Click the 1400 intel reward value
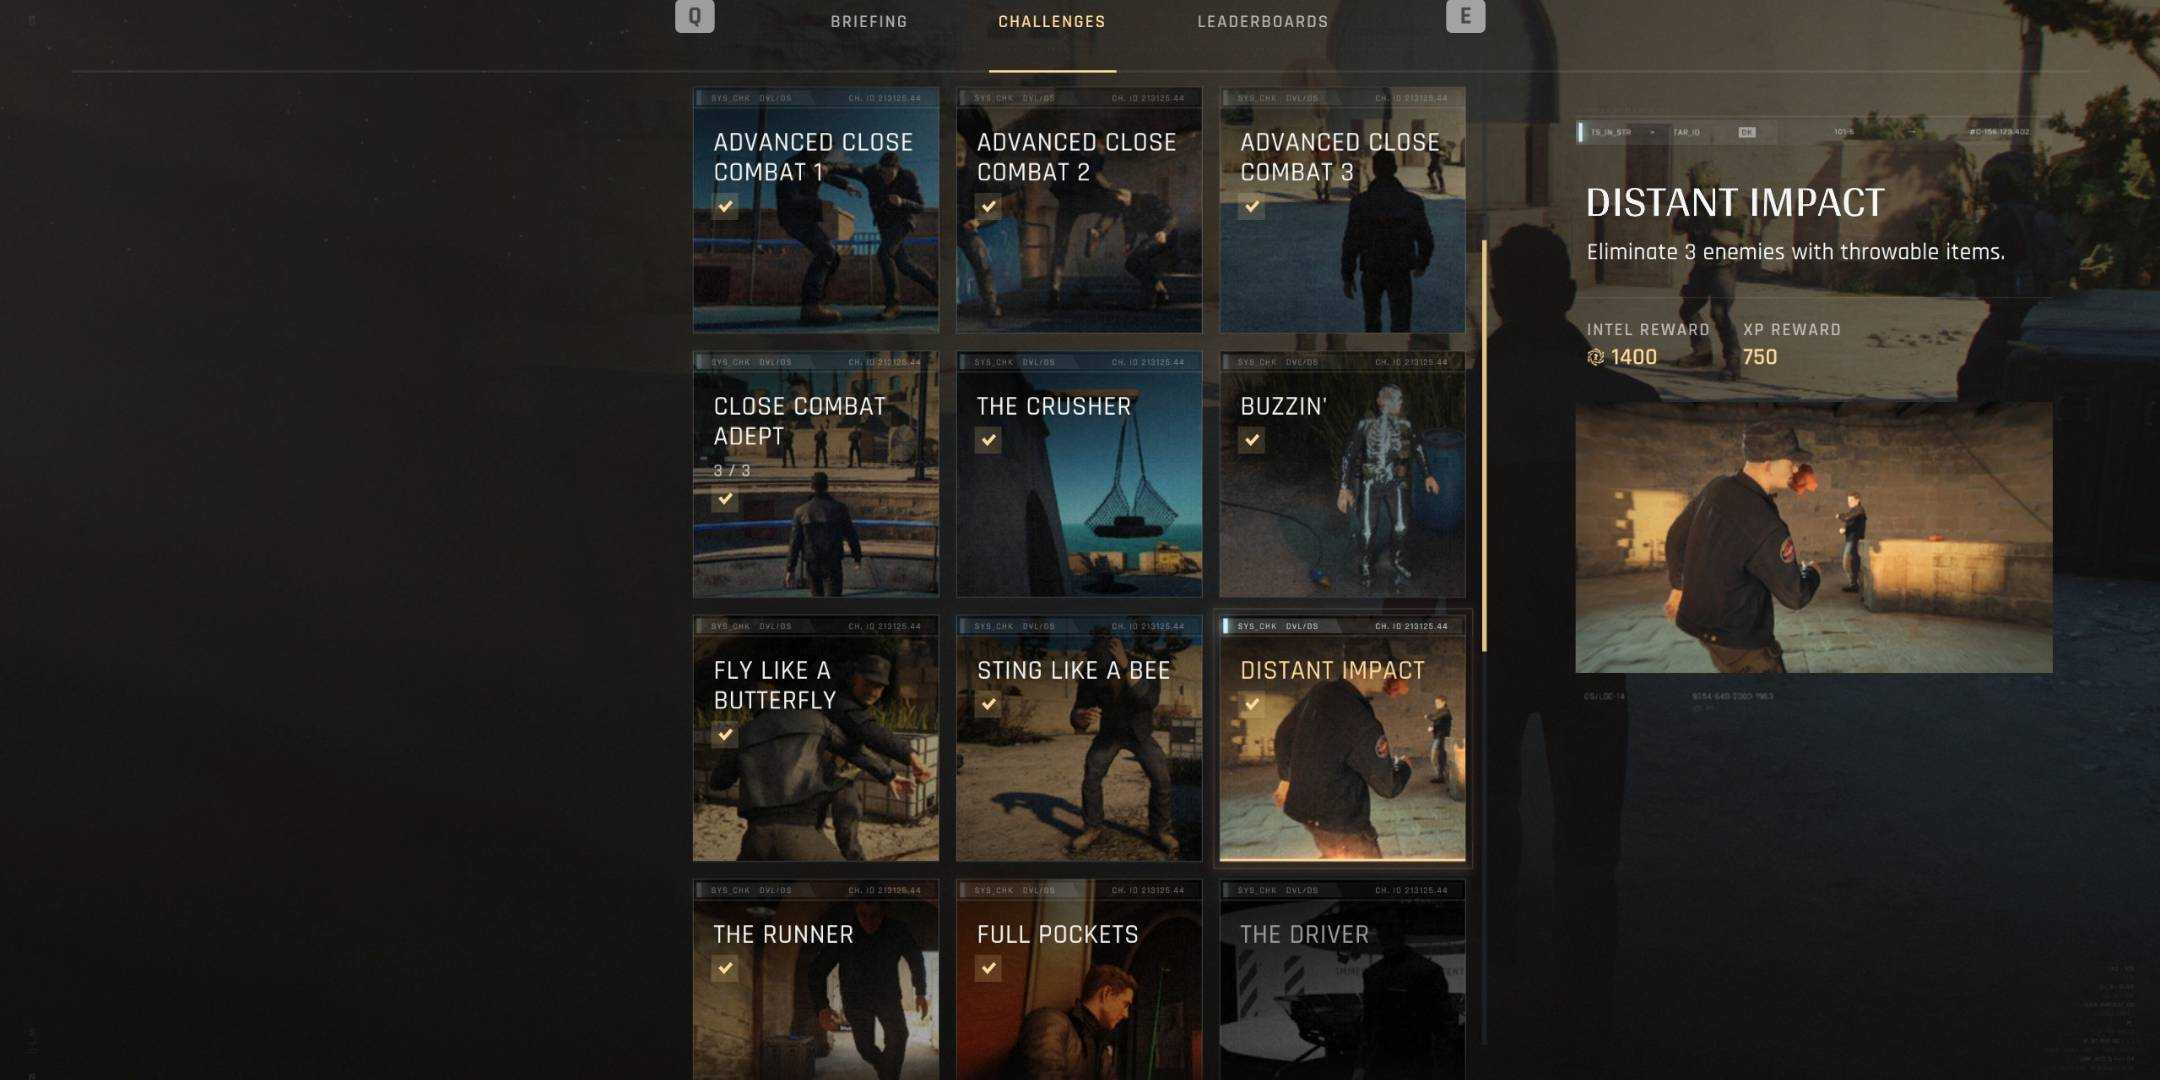 click(1634, 357)
